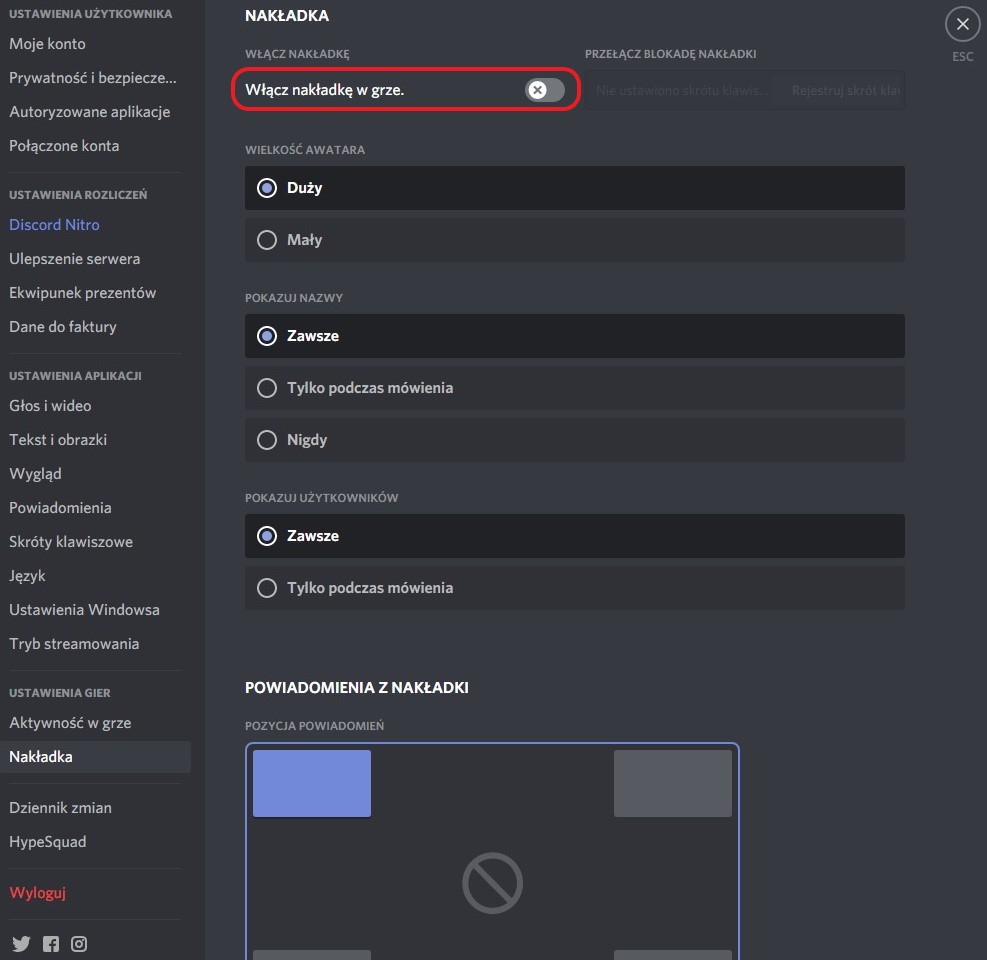
Task: Select 'Mały' avatar size radio
Action: [574, 240]
